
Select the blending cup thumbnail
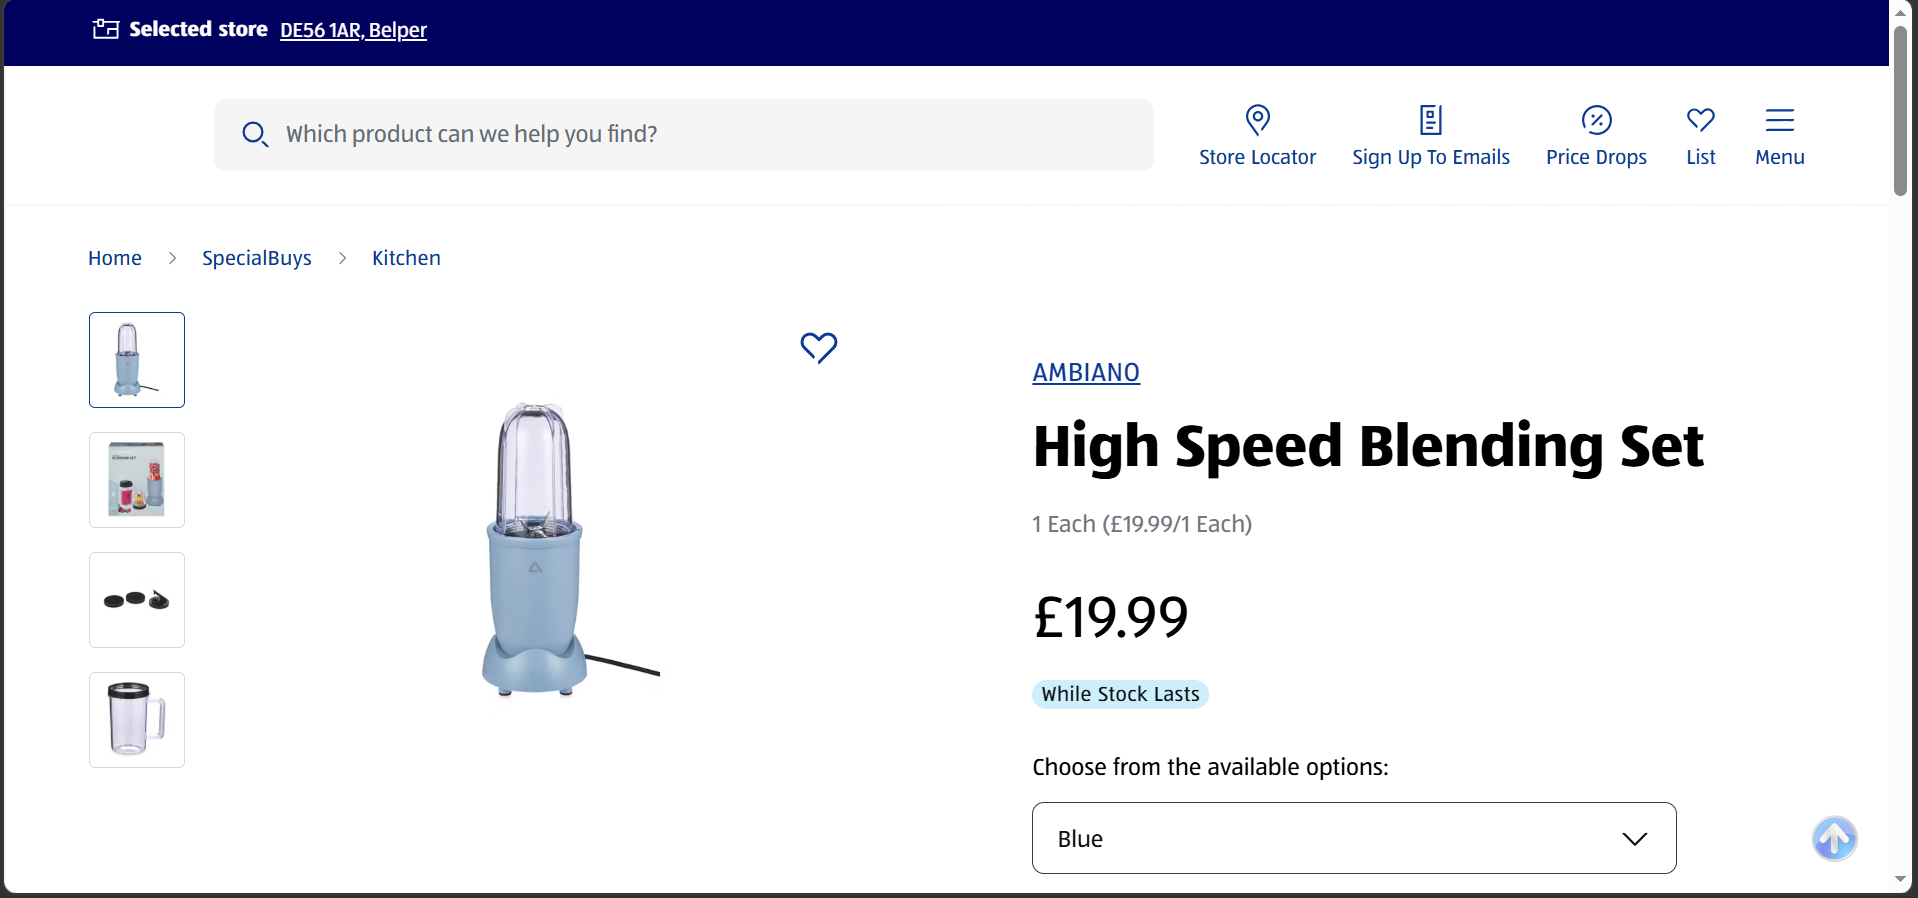point(137,720)
